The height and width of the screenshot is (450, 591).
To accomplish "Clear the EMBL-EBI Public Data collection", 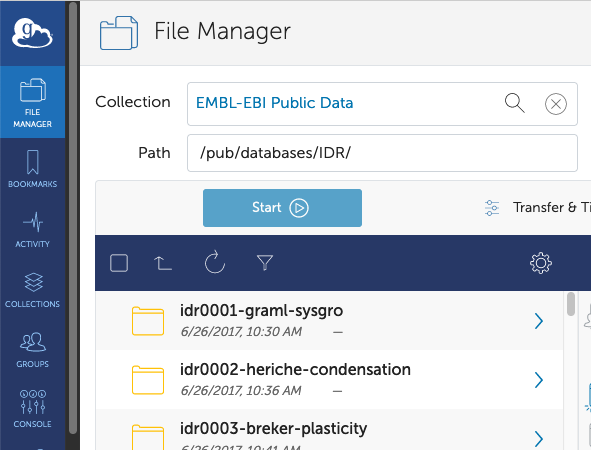I will (556, 104).
